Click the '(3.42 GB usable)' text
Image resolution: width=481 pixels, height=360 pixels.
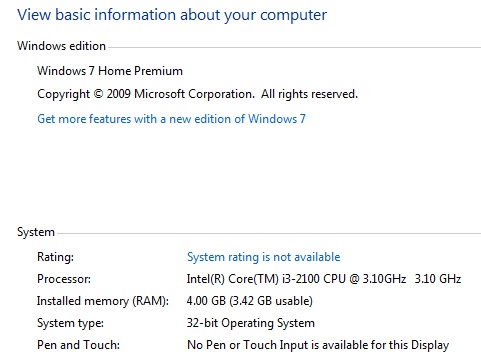[271, 301]
